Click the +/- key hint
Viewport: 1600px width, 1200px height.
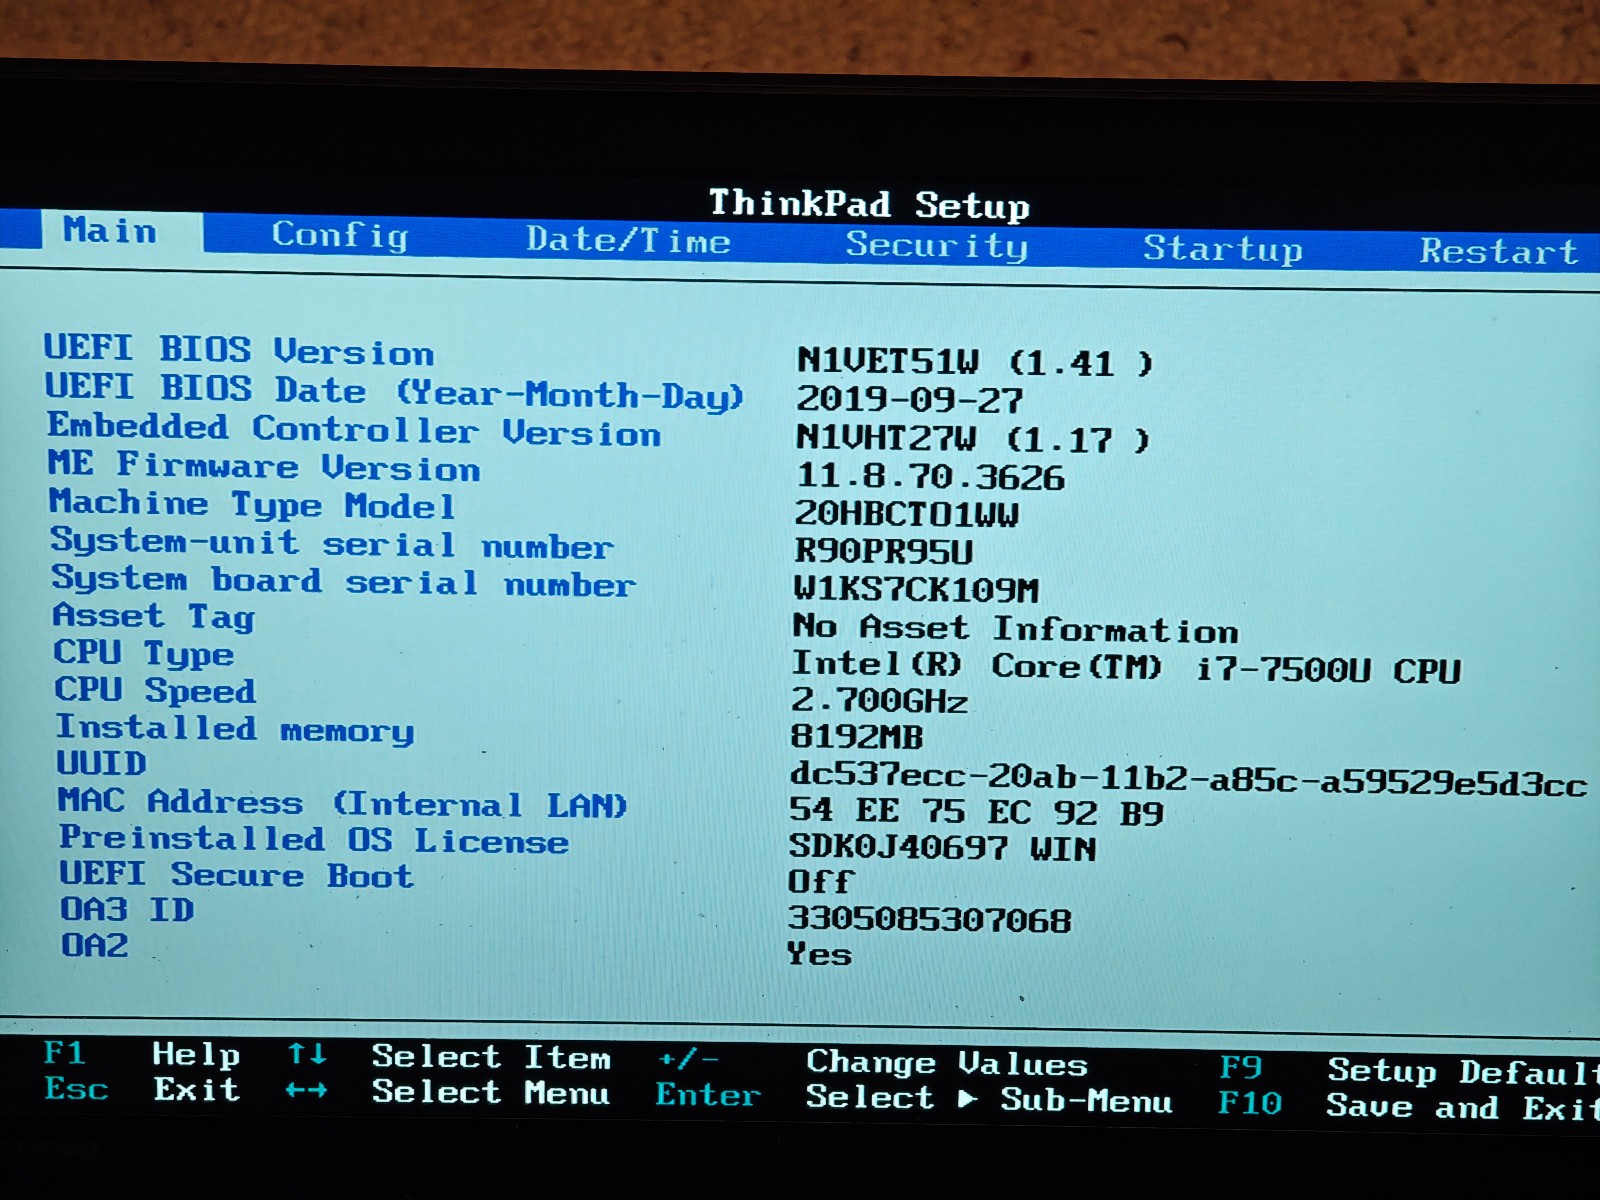688,1058
